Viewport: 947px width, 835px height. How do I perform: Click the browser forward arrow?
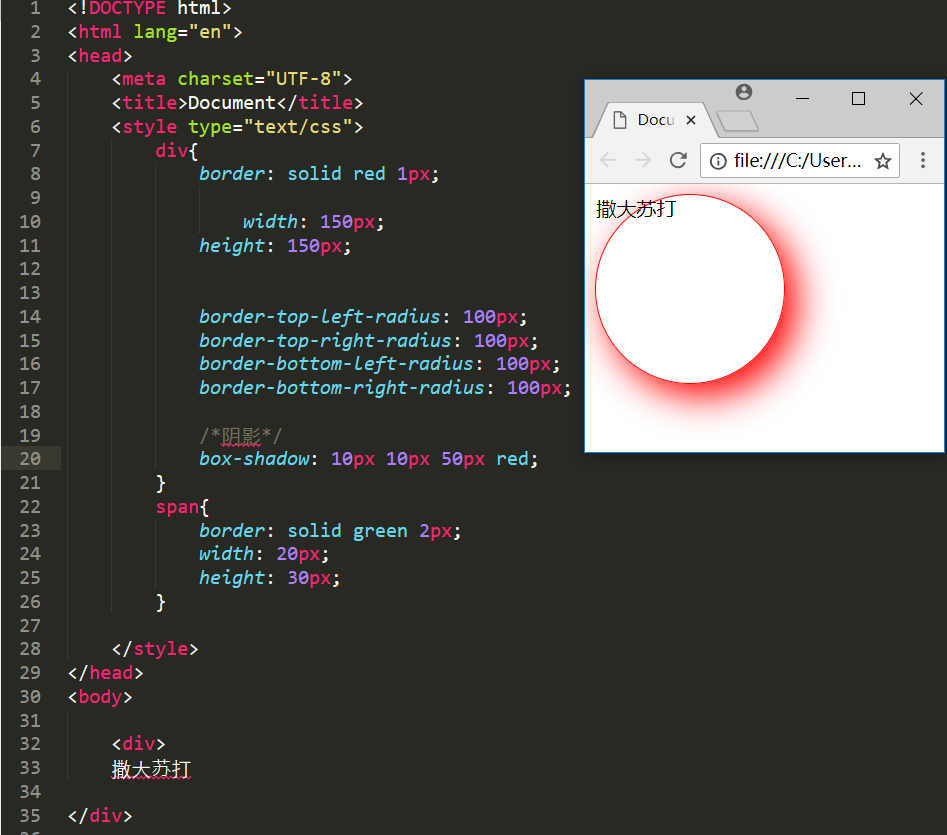click(x=643, y=160)
